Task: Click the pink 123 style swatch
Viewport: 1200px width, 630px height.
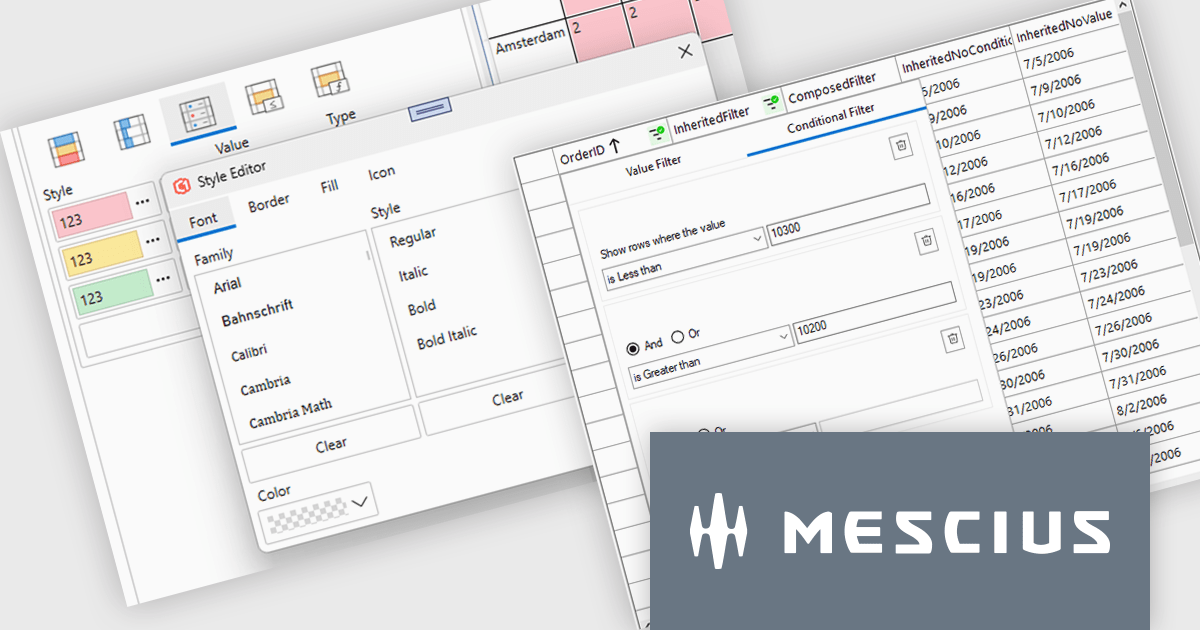Action: tap(92, 214)
